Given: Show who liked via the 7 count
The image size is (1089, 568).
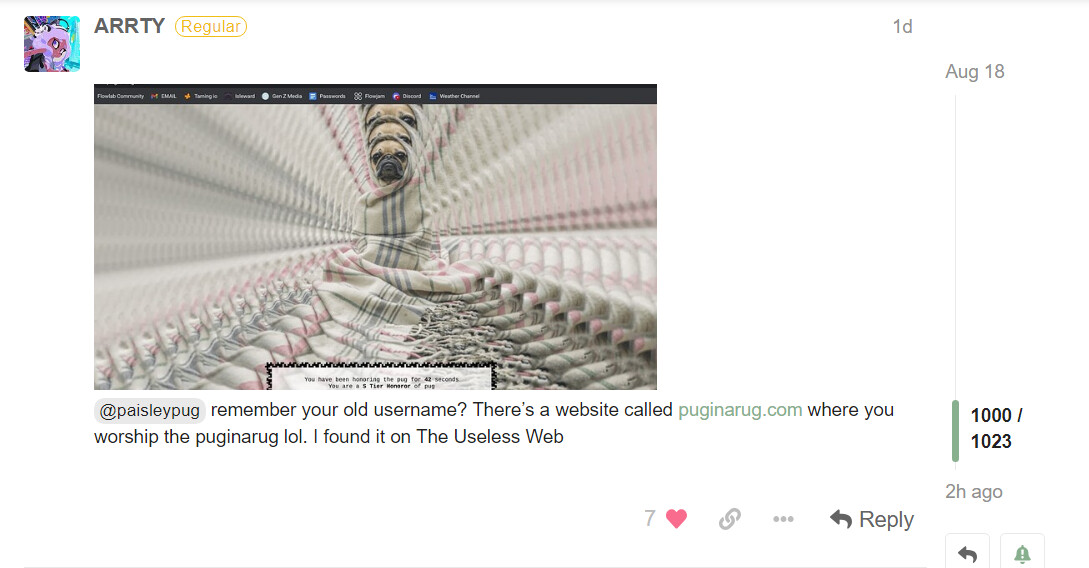Looking at the screenshot, I should [x=649, y=518].
